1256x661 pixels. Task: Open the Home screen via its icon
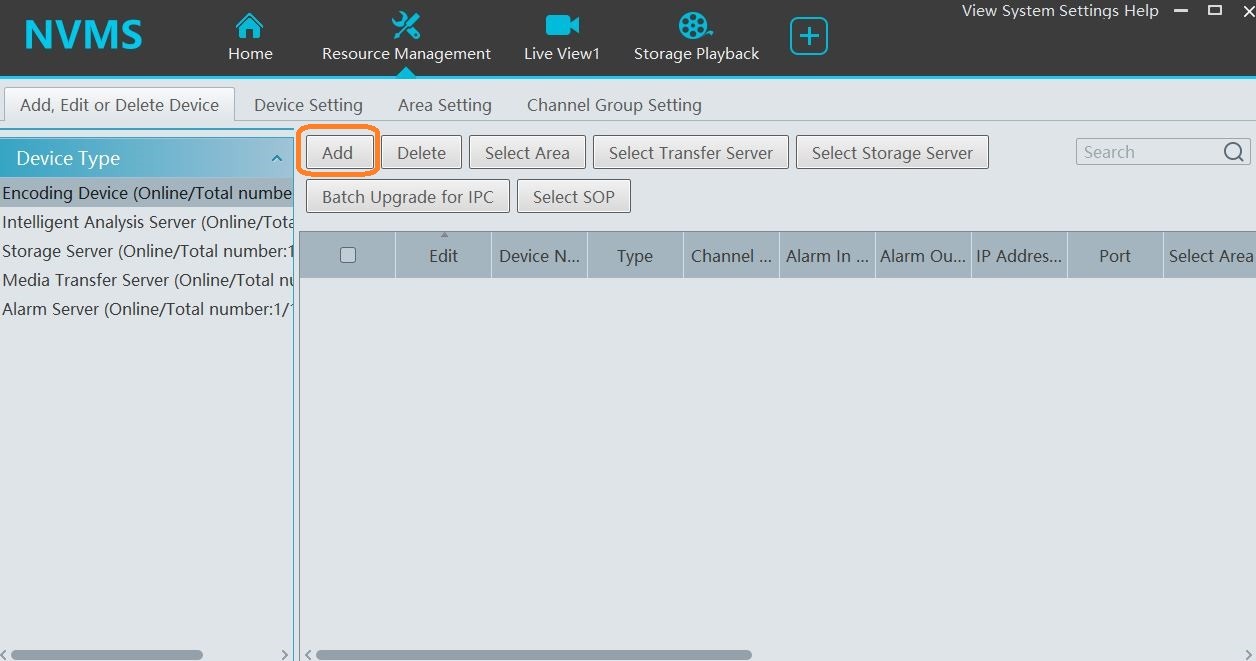(249, 24)
